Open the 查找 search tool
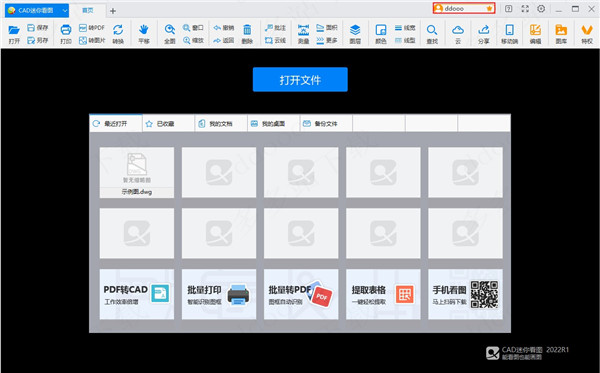Image resolution: width=600 pixels, height=373 pixels. (x=432, y=34)
